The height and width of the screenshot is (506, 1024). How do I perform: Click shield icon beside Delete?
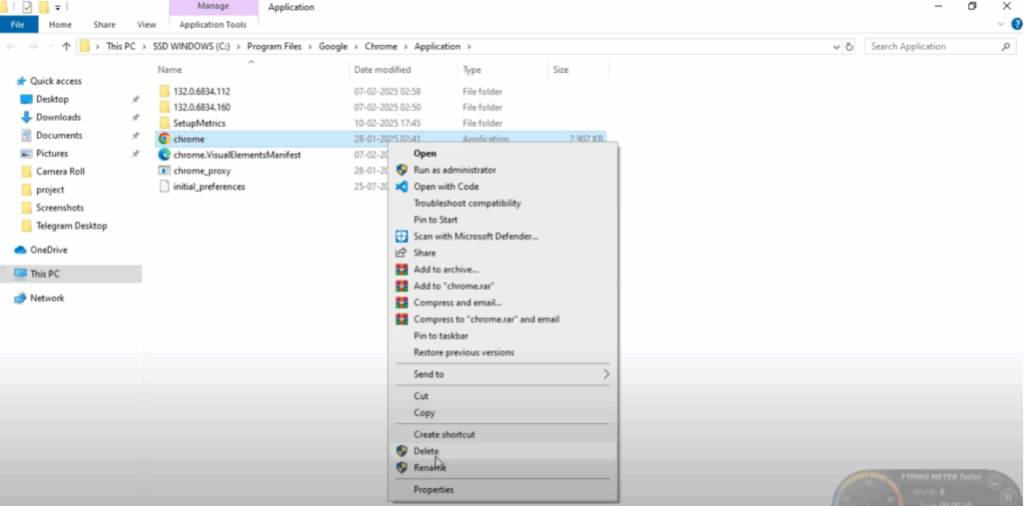(x=402, y=451)
